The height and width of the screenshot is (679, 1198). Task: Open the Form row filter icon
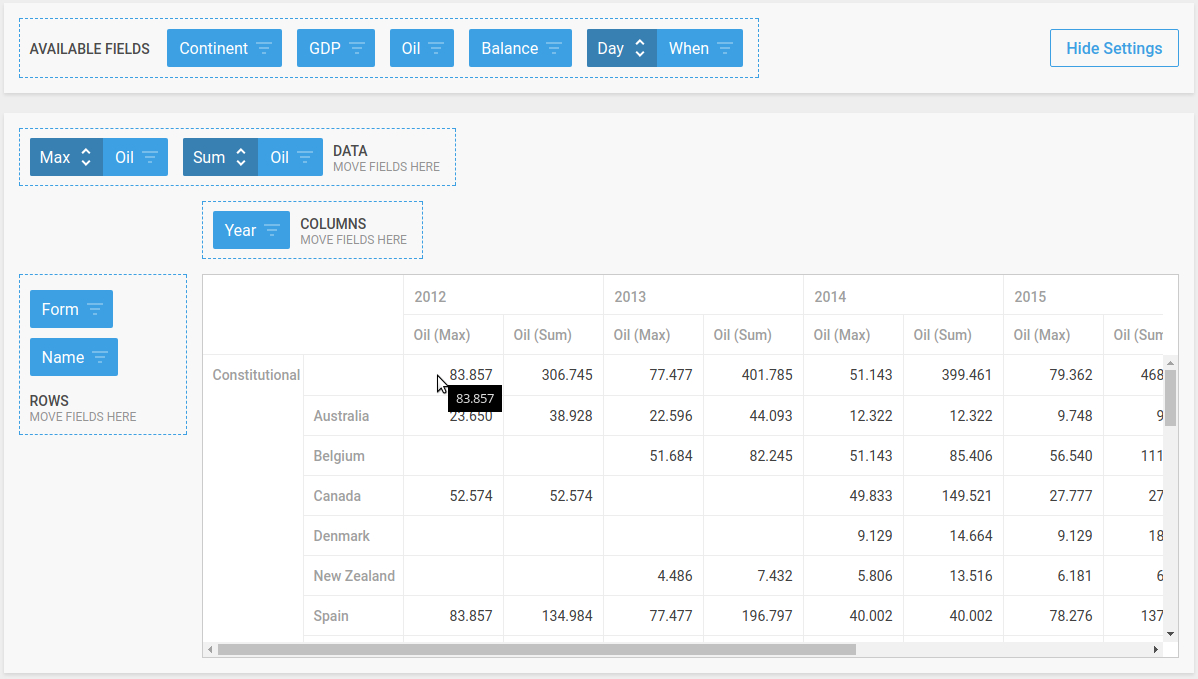point(95,309)
